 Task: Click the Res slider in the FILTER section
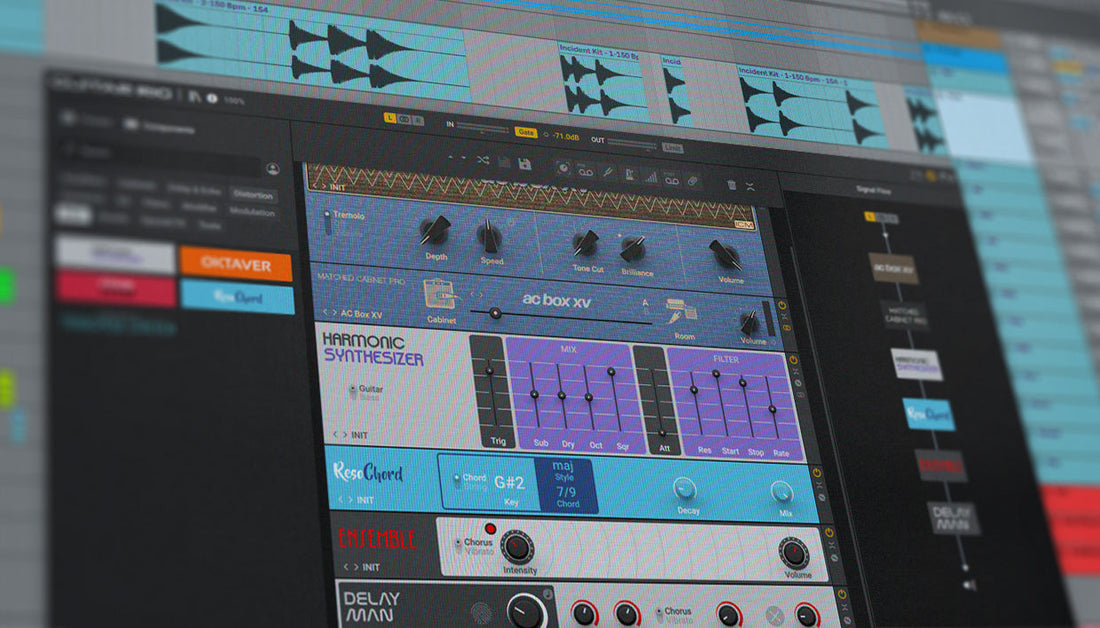pos(695,391)
